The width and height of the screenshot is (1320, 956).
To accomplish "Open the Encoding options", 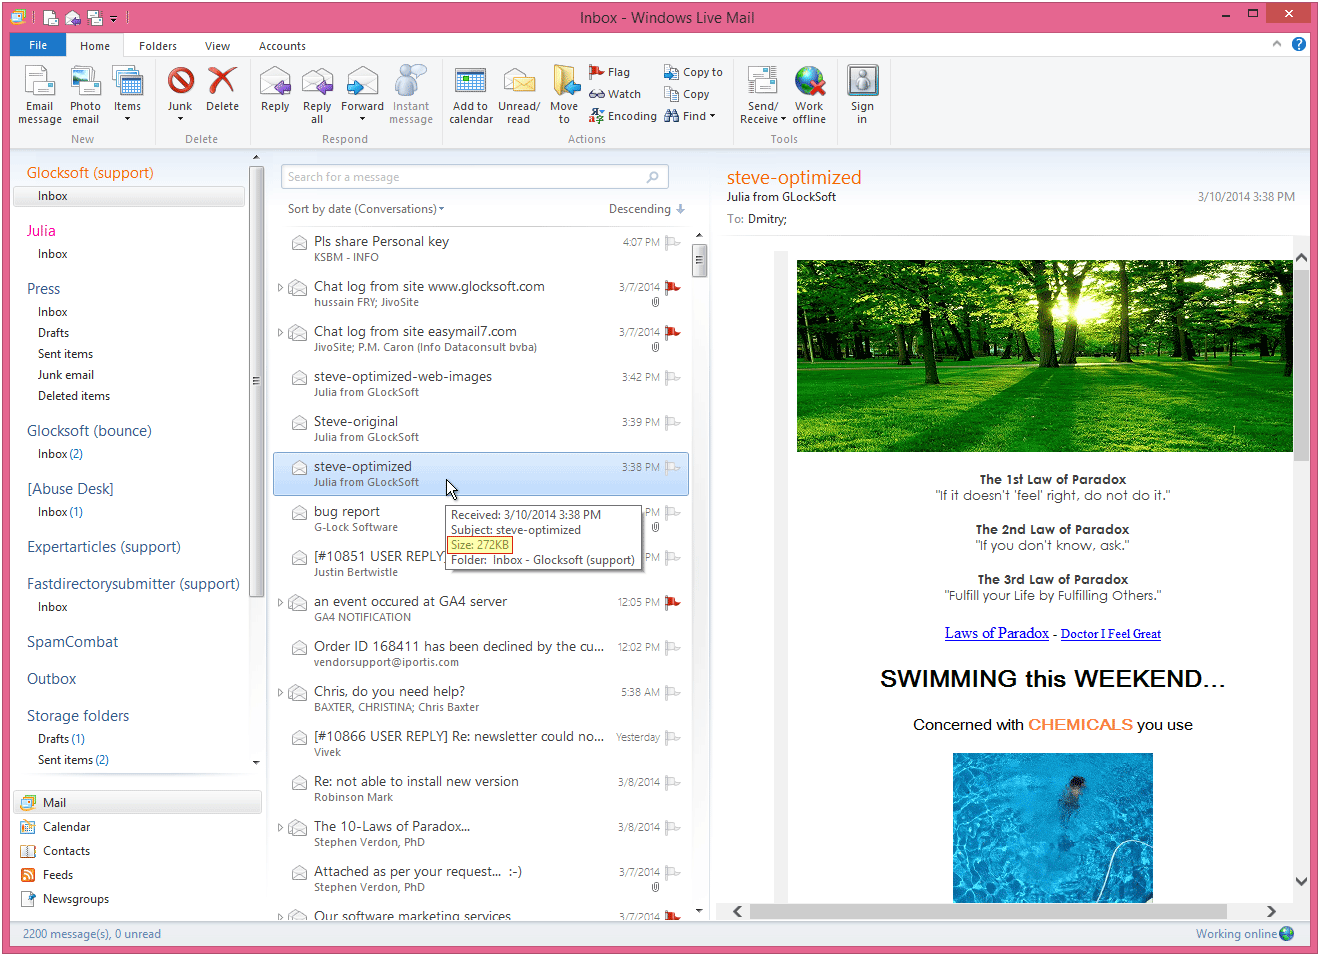I will coord(623,116).
